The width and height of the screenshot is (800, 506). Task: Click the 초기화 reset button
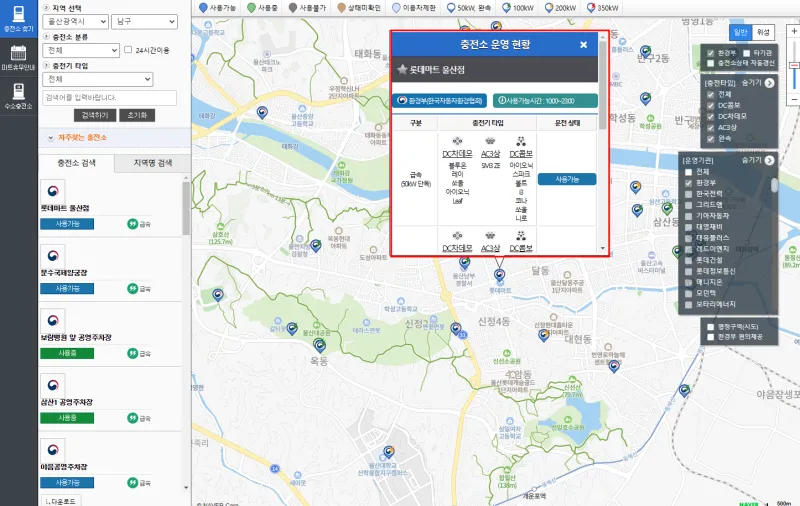[x=137, y=115]
